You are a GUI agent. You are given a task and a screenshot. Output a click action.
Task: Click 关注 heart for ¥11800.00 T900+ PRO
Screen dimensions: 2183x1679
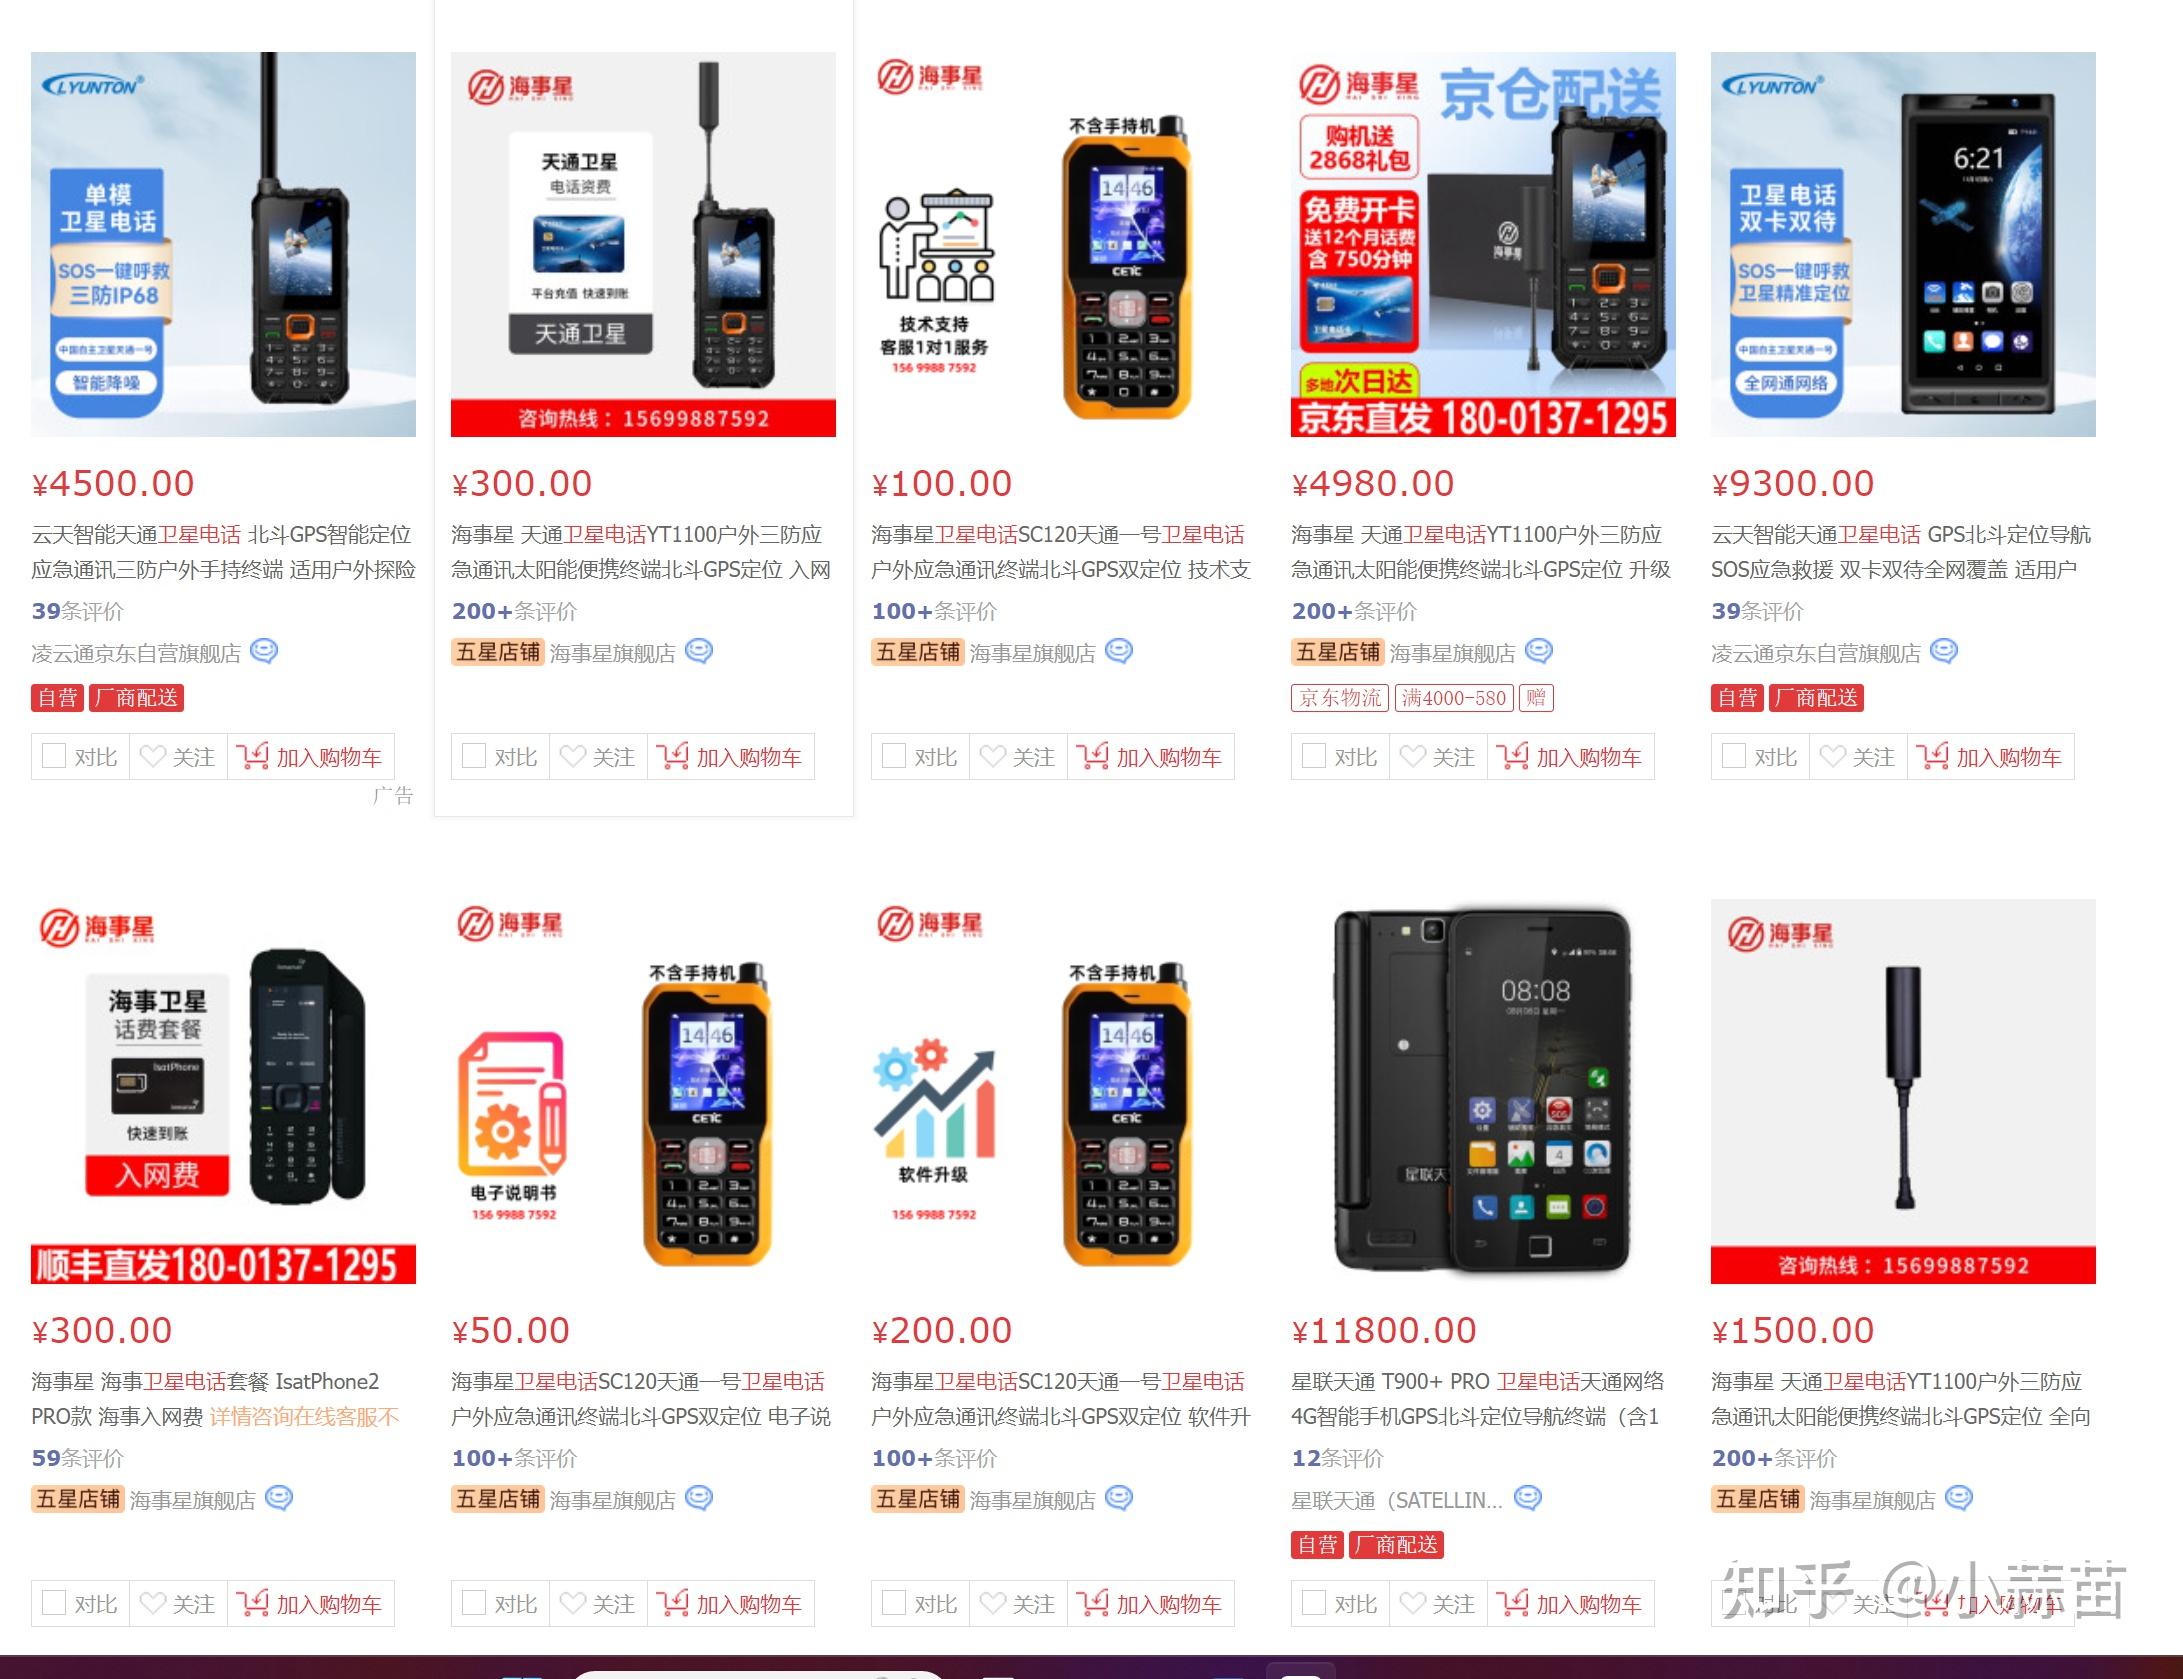1438,1604
